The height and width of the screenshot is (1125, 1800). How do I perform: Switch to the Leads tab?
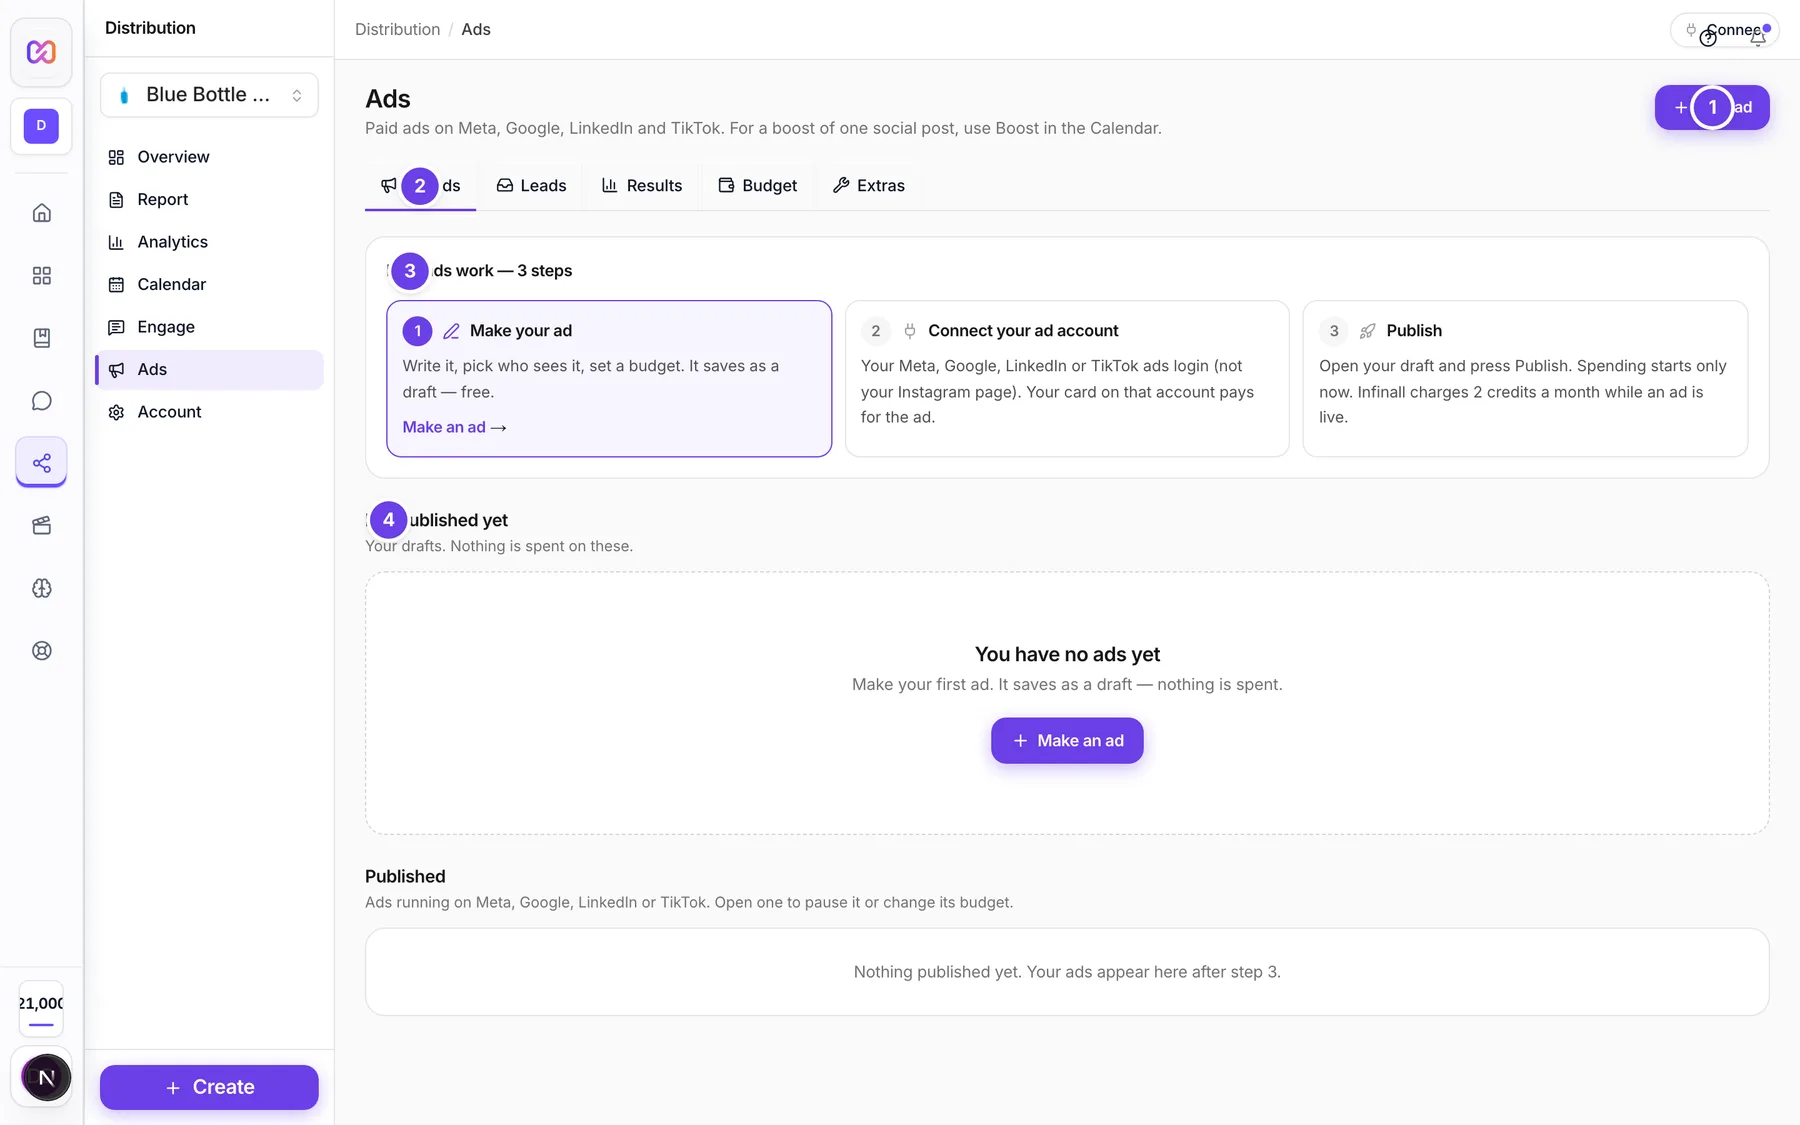(x=531, y=186)
